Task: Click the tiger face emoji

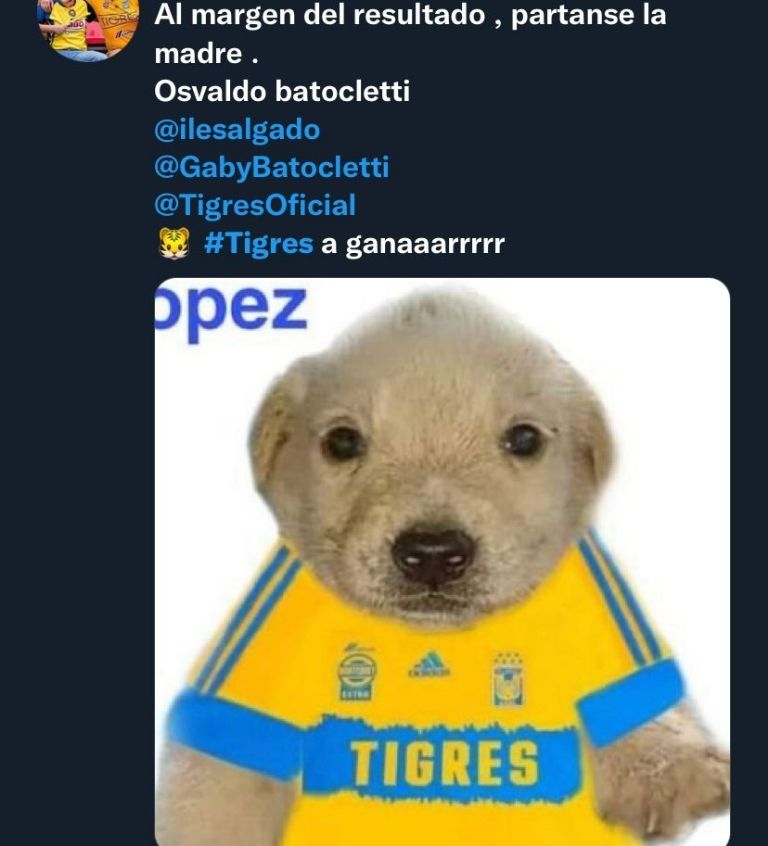Action: (174, 243)
